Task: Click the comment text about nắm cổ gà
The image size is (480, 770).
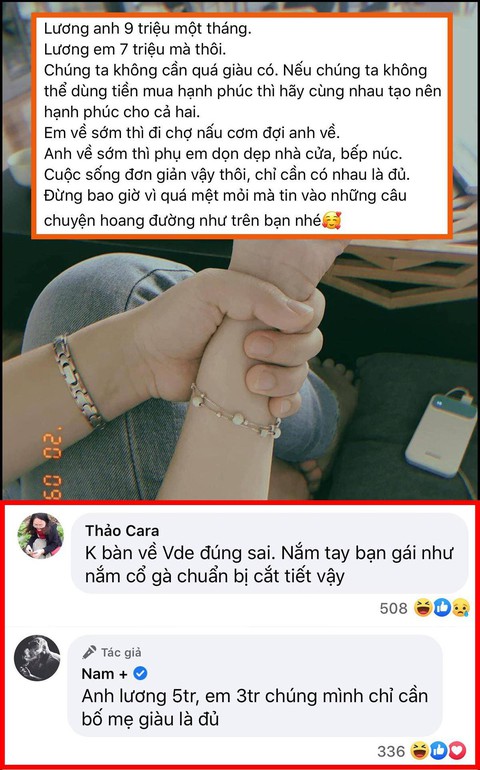Action: click(269, 564)
